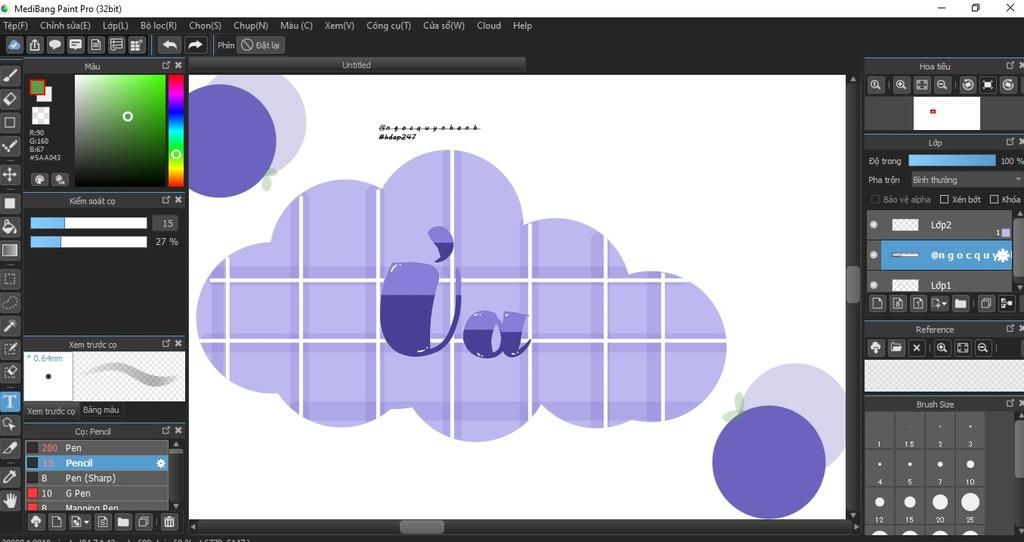
Task: Select the 200 Pen brush
Action: click(97, 448)
